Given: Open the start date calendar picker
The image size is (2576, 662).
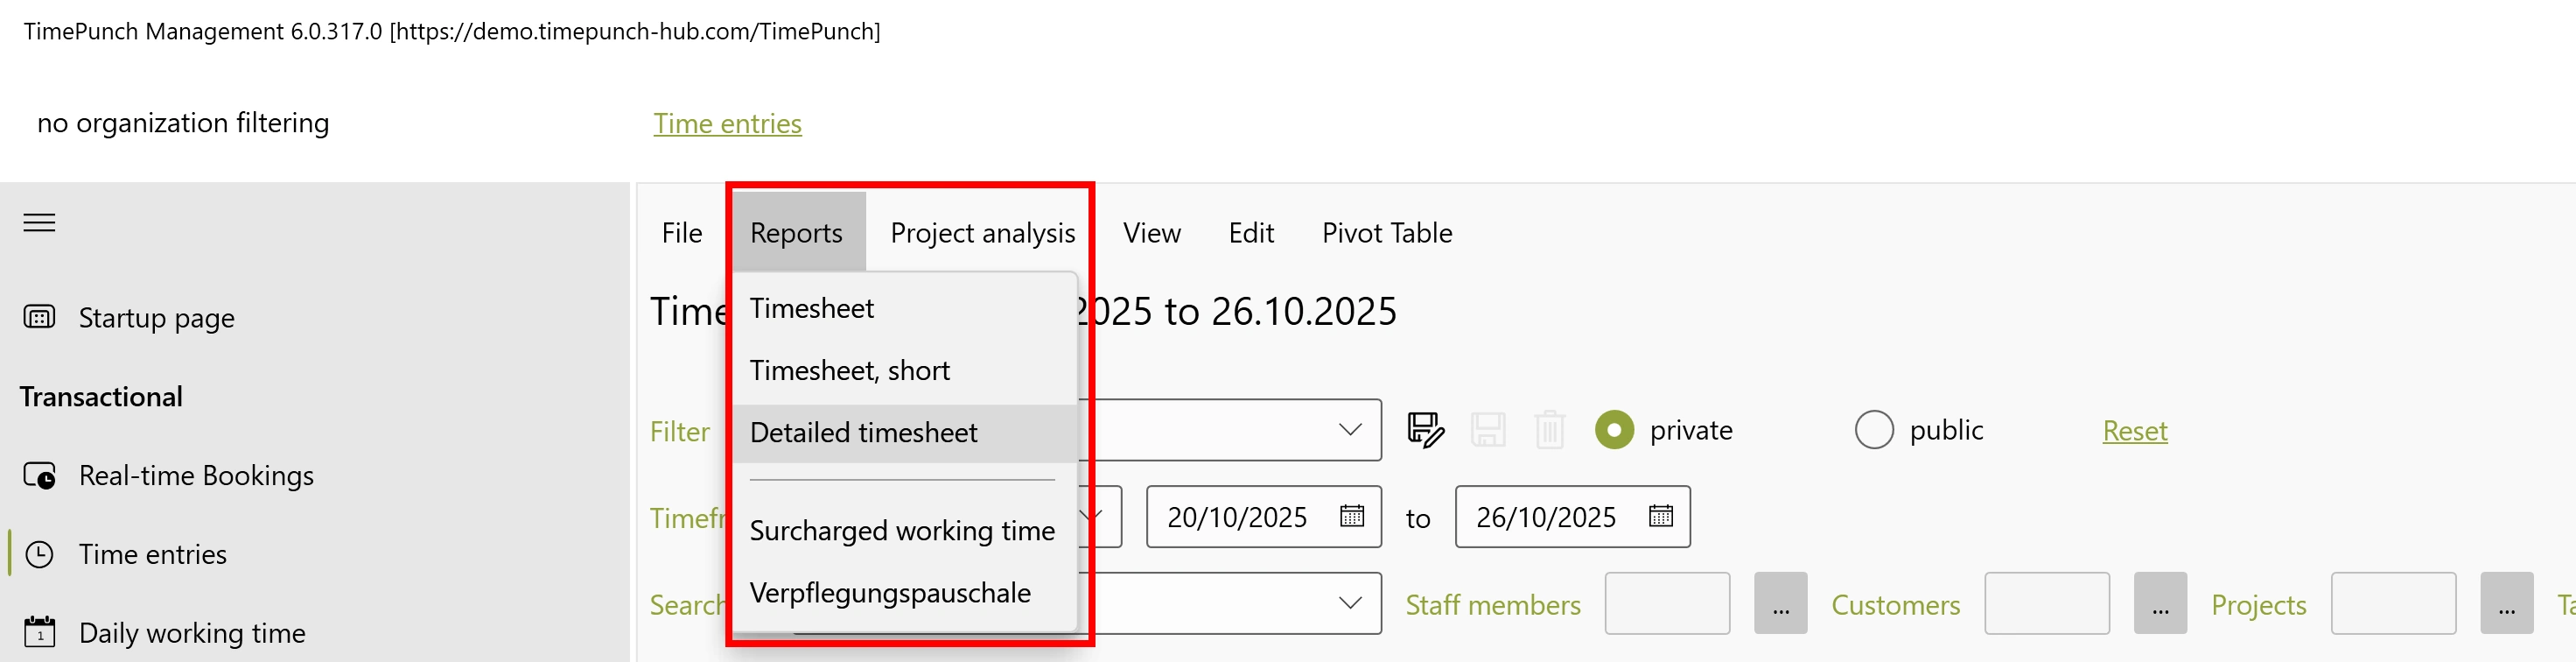Looking at the screenshot, I should [x=1351, y=516].
